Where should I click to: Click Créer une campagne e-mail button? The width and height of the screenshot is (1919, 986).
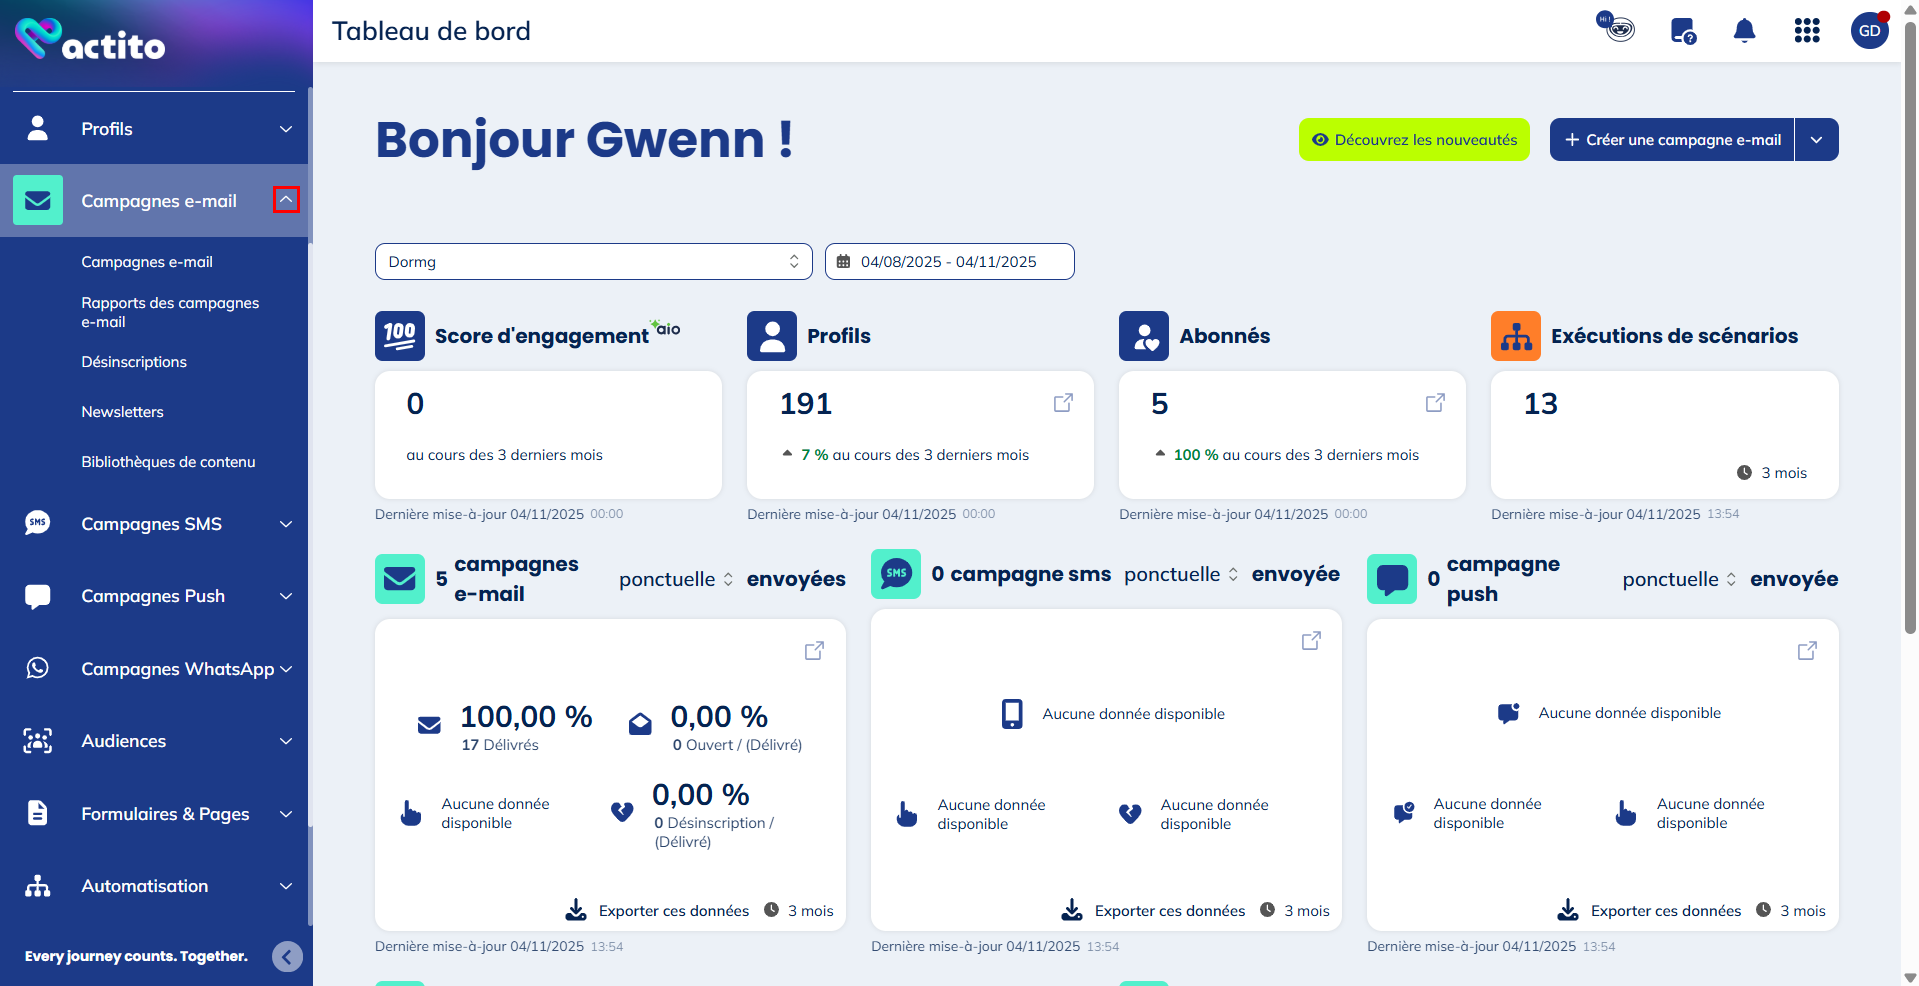[1672, 140]
